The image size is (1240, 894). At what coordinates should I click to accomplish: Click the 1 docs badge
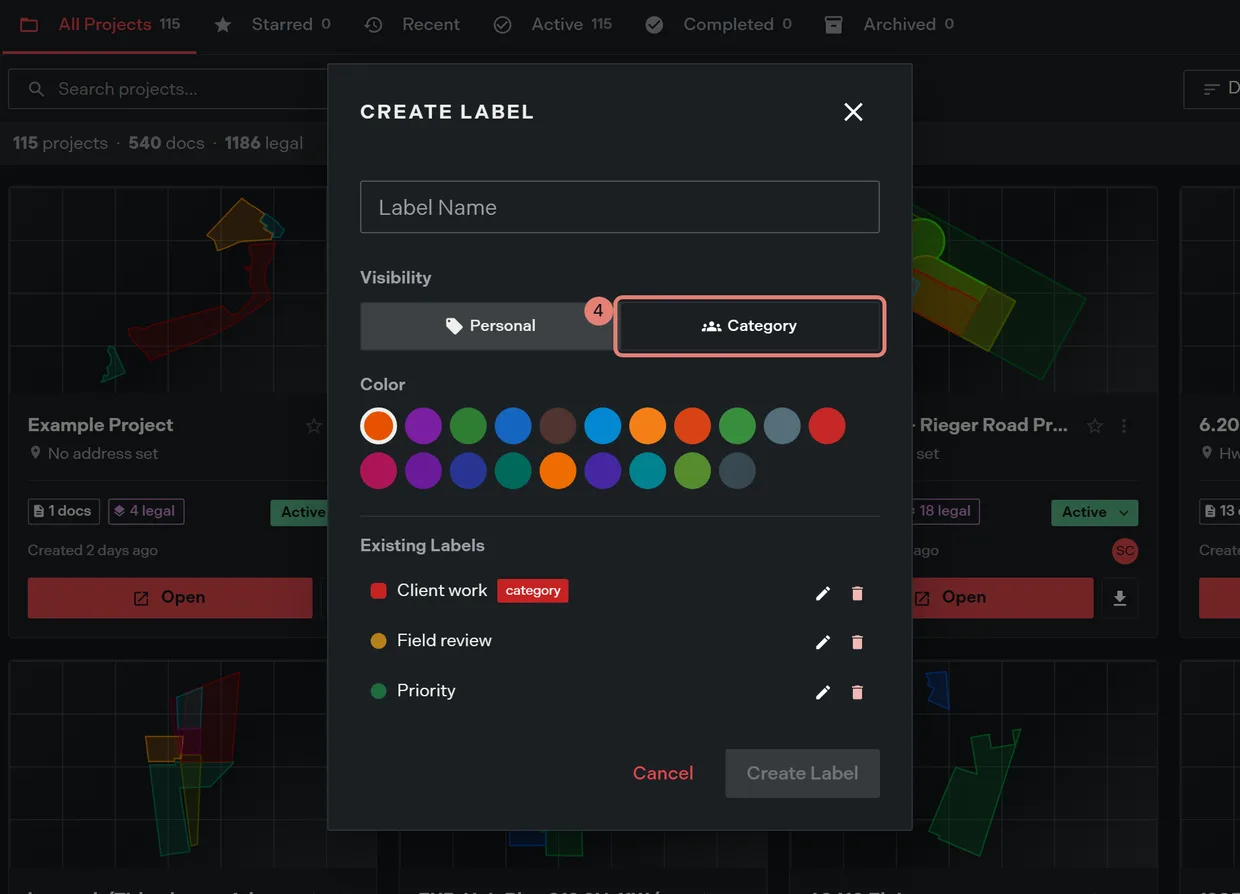click(64, 511)
